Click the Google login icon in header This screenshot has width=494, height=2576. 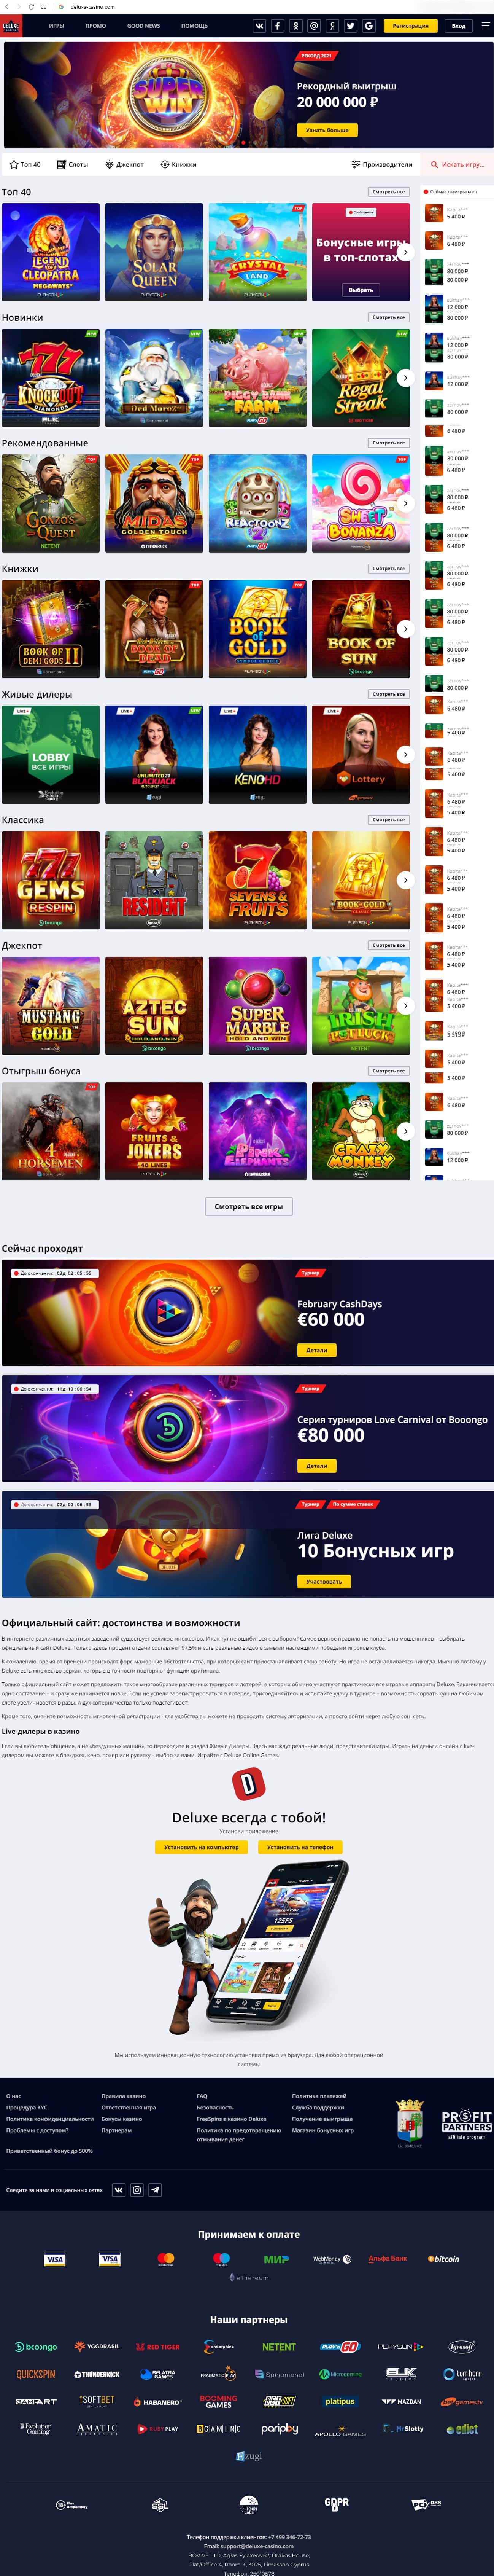[368, 26]
